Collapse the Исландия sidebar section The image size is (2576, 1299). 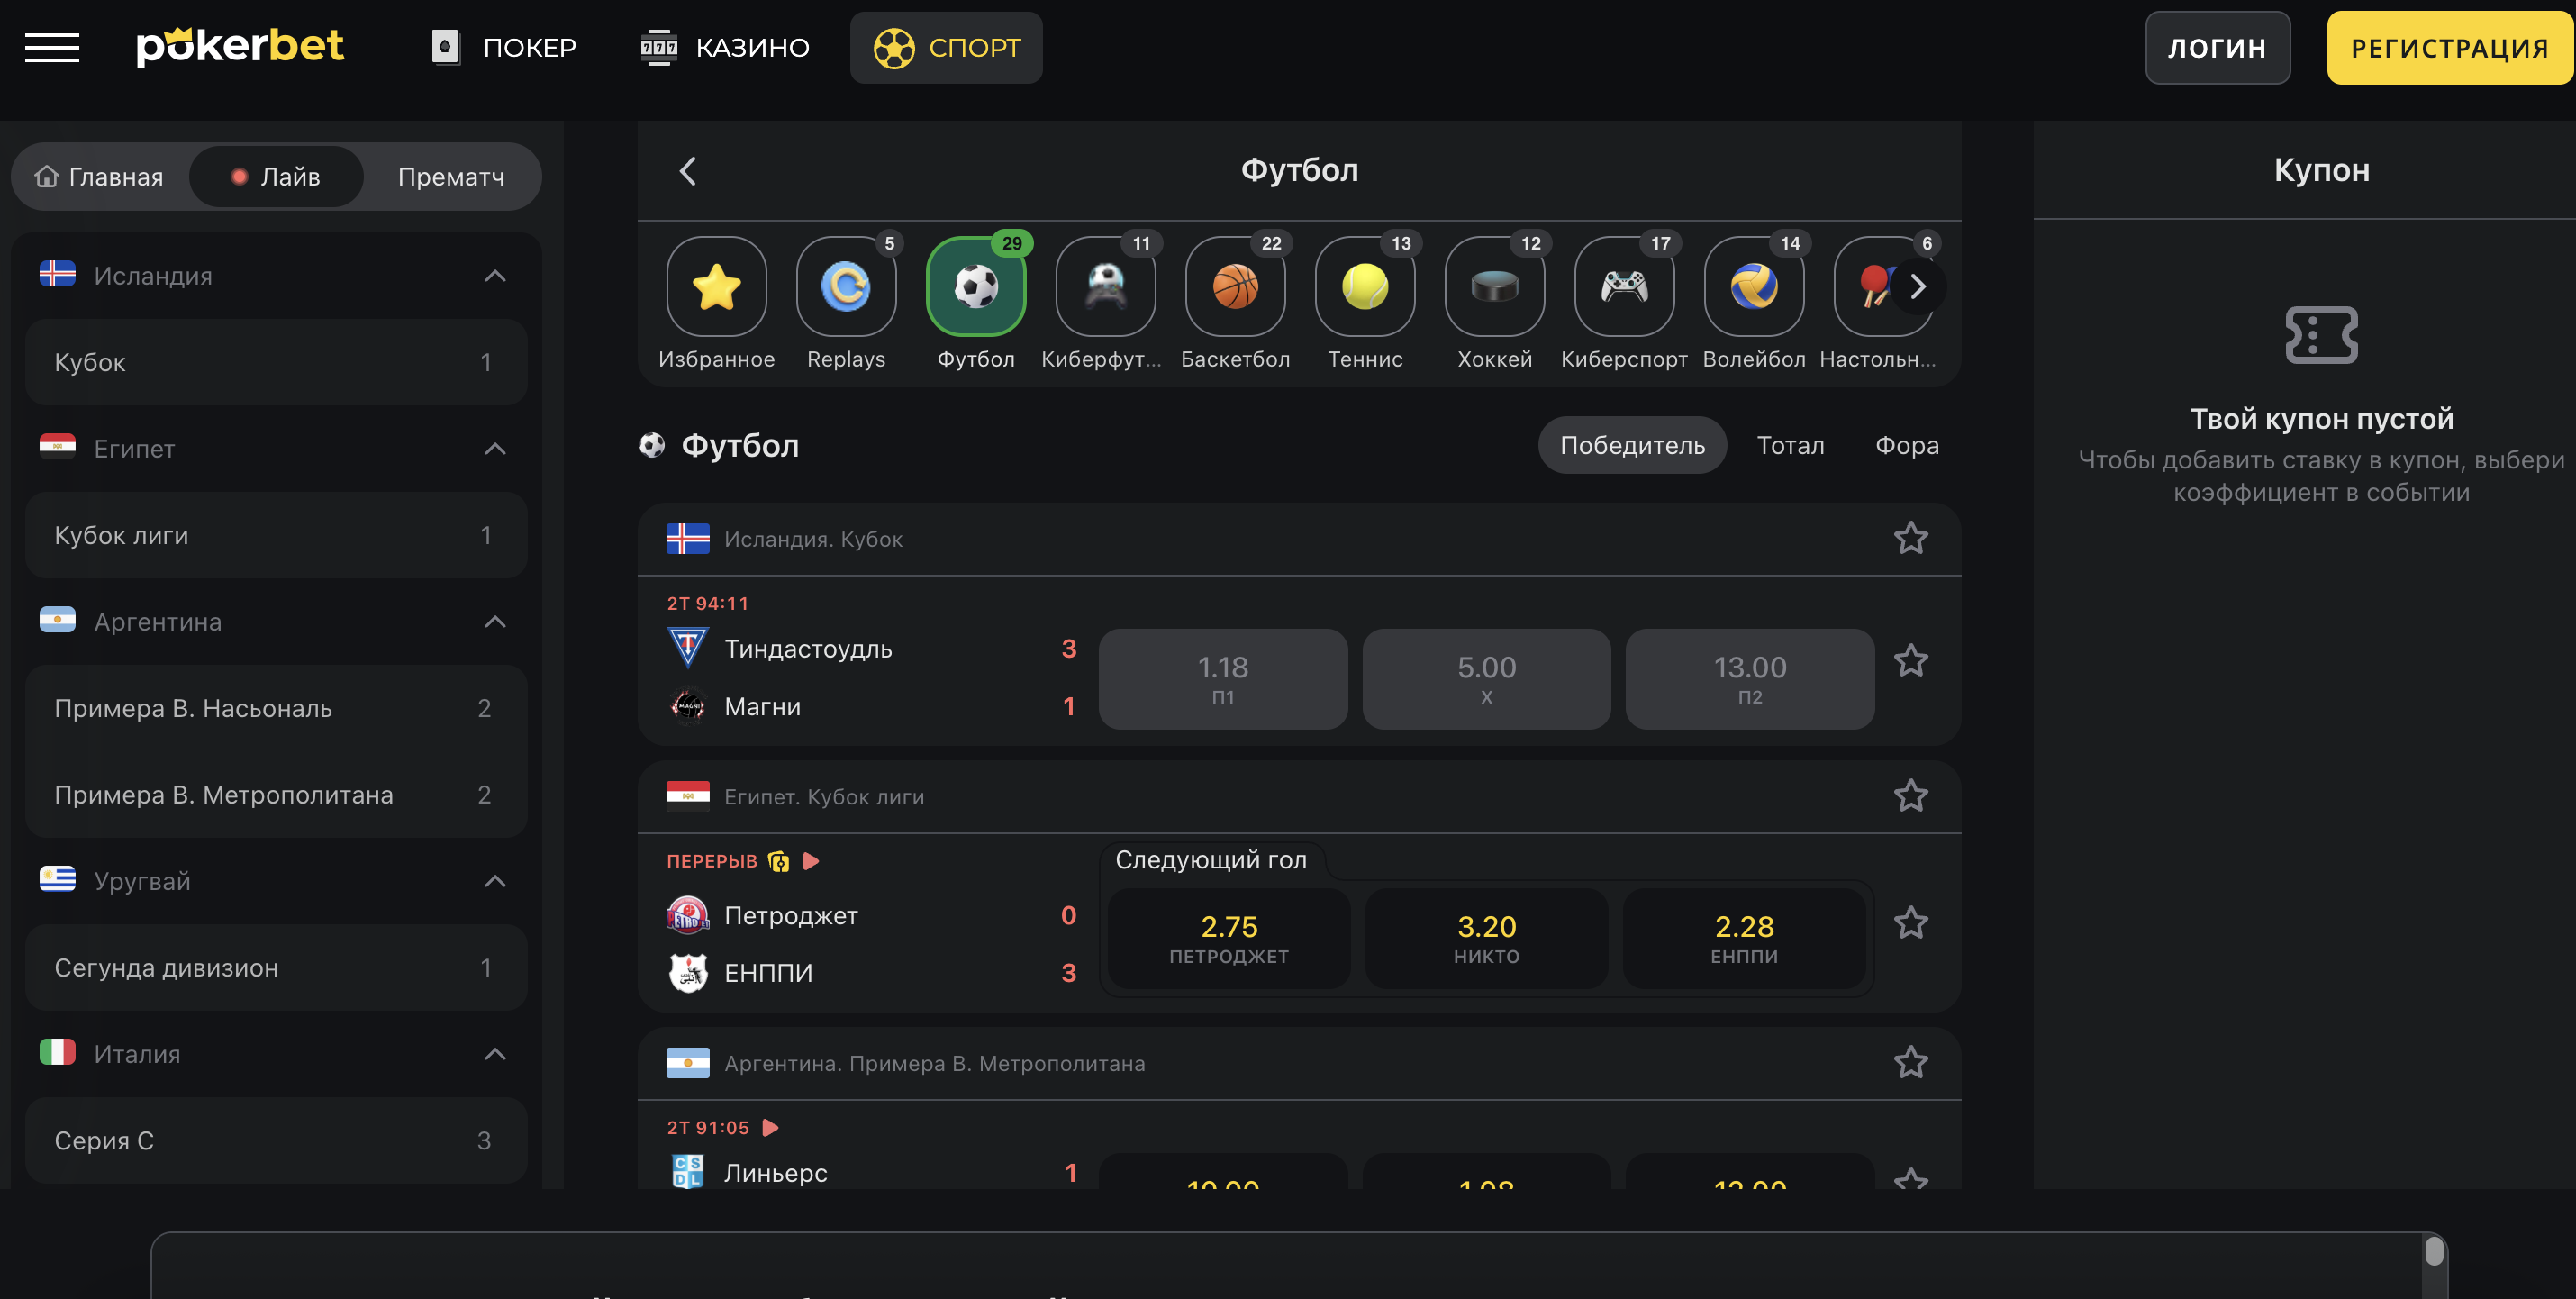click(495, 276)
